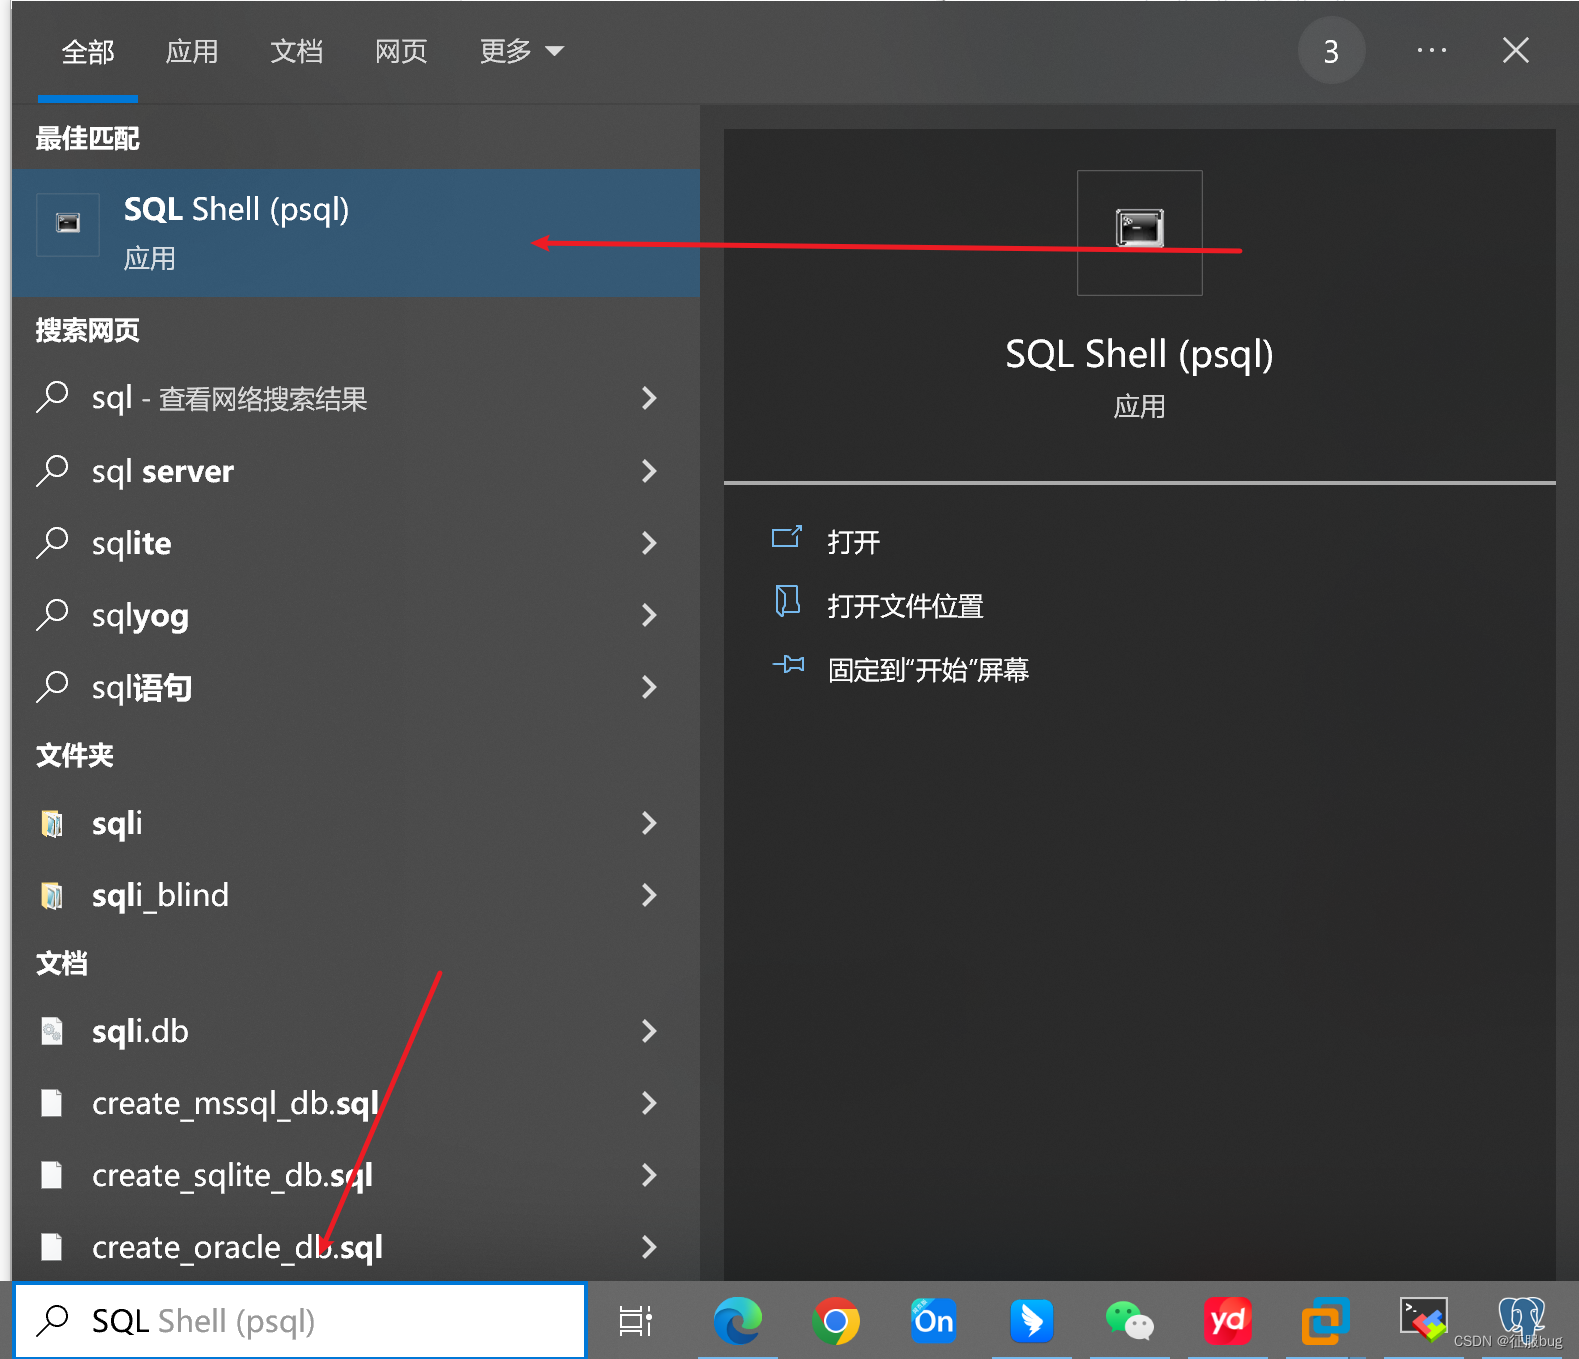Image resolution: width=1579 pixels, height=1359 pixels.
Task: Open the three-dots options menu
Action: [1432, 51]
